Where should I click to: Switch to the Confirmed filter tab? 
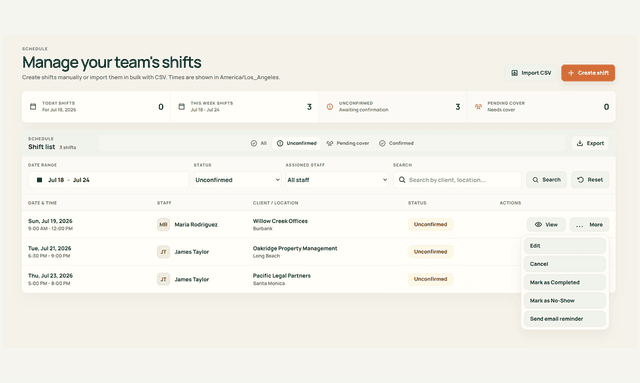tap(396, 143)
